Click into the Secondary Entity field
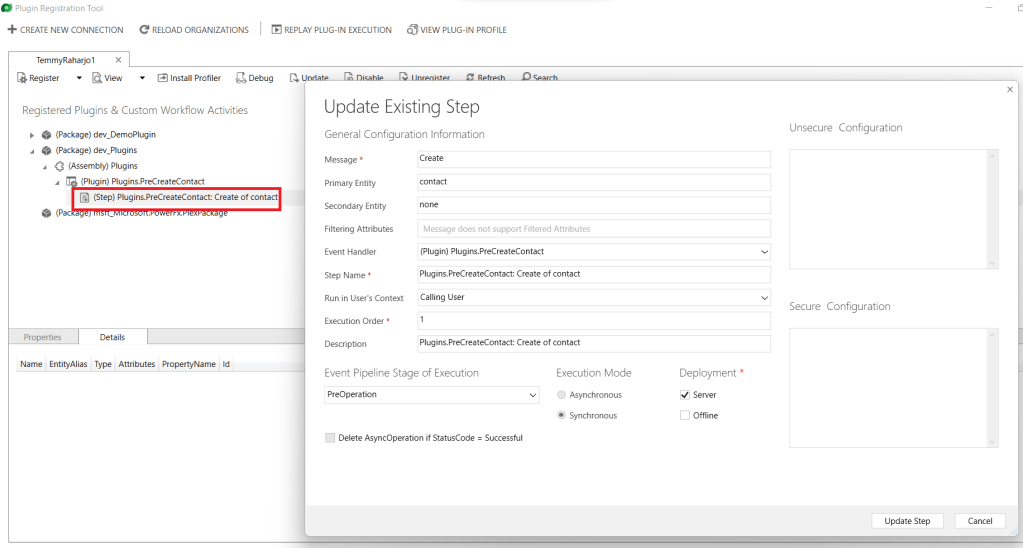This screenshot has width=1023, height=548. (x=594, y=205)
